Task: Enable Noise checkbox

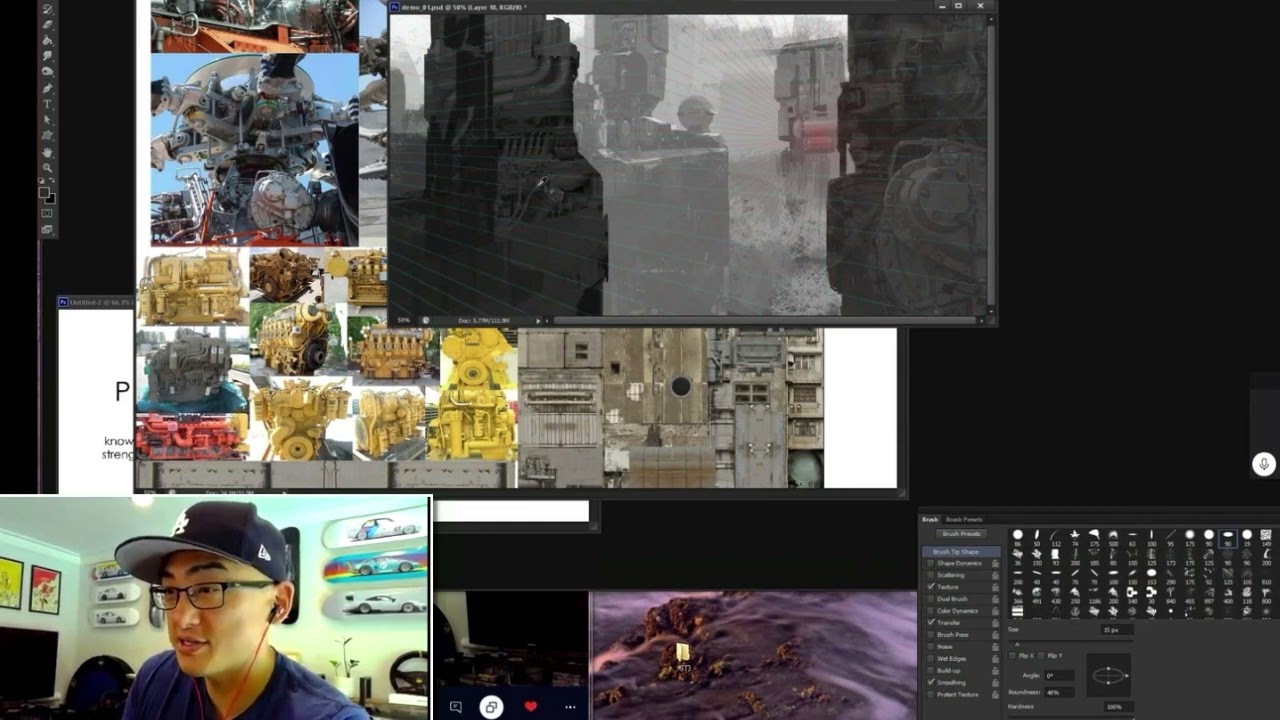Action: tap(931, 647)
